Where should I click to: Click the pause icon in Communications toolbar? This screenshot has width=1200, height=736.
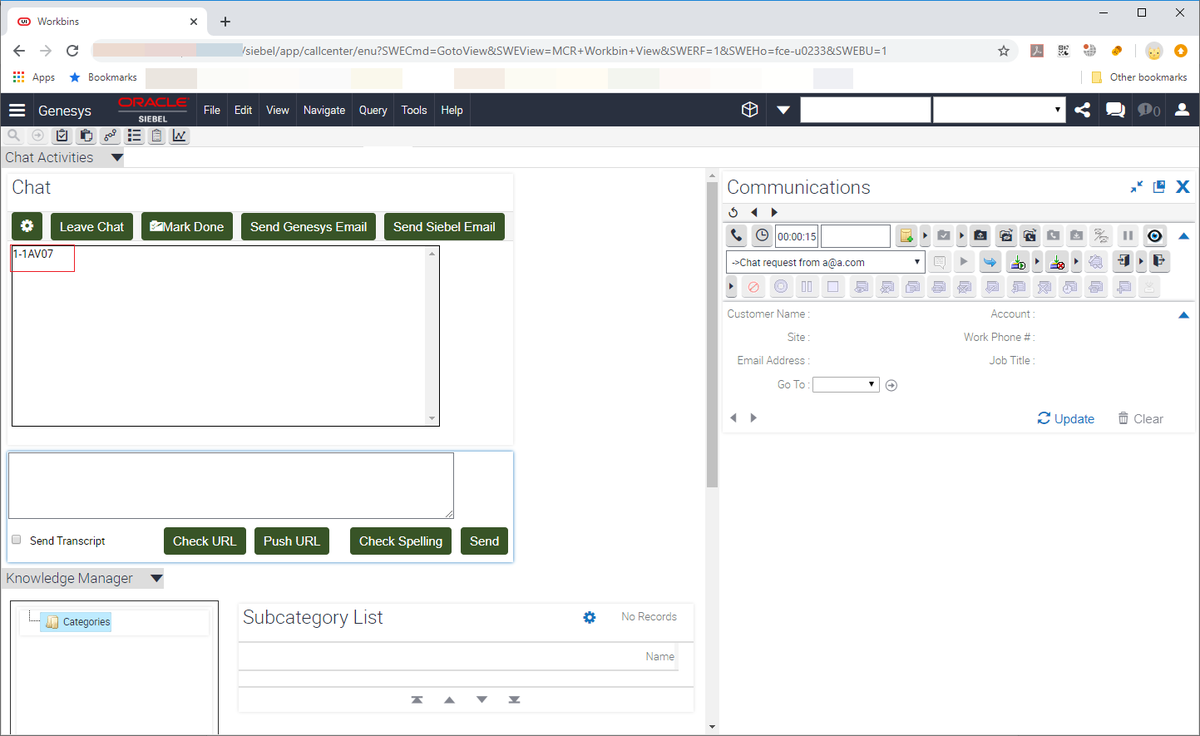(1128, 236)
